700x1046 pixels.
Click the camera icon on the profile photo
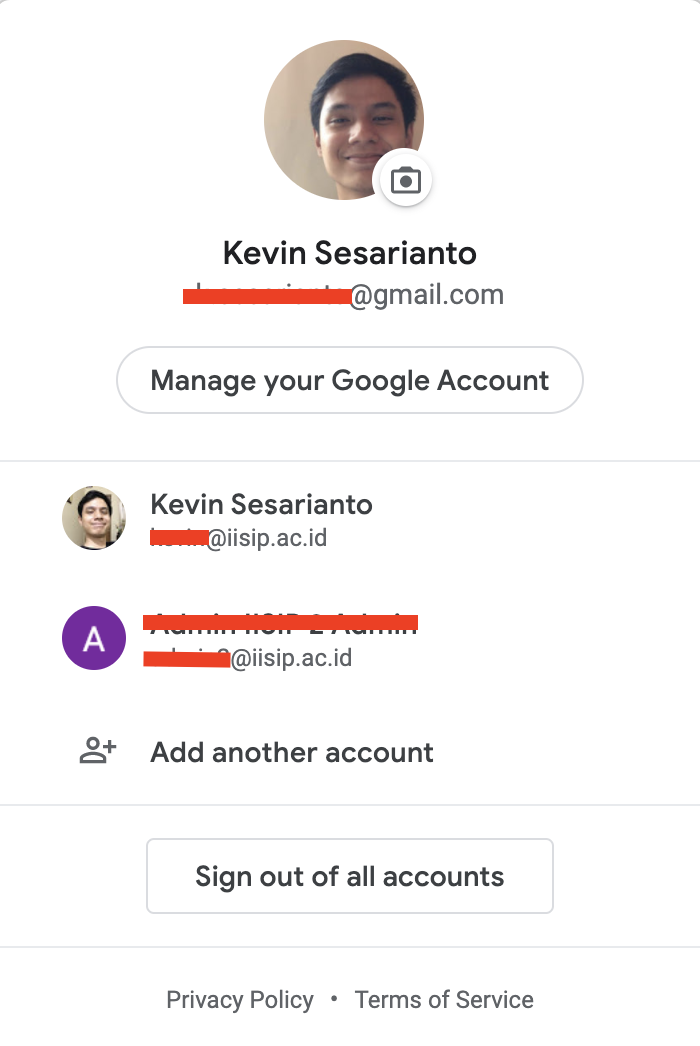tap(405, 181)
